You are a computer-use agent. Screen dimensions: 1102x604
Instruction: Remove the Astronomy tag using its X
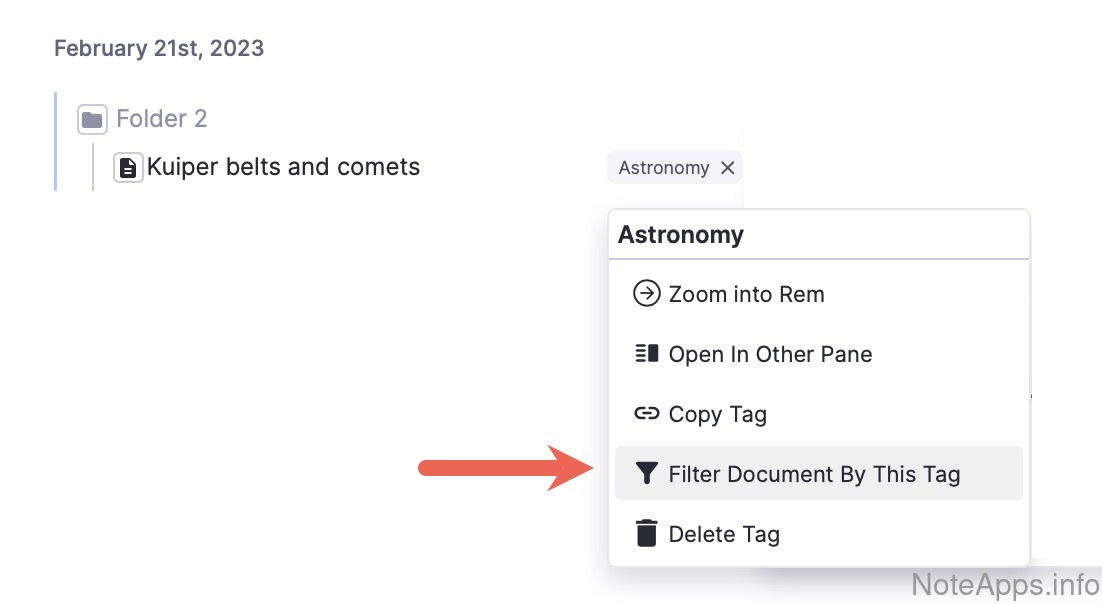[x=728, y=168]
